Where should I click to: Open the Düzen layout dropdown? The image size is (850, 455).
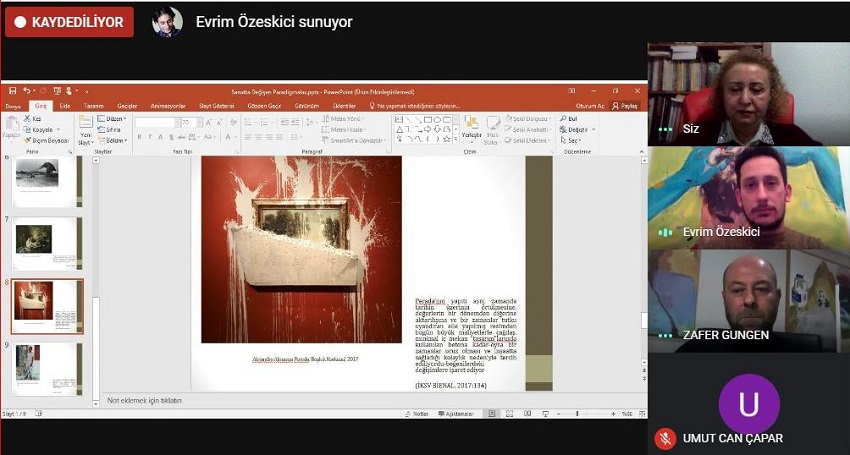[114, 119]
